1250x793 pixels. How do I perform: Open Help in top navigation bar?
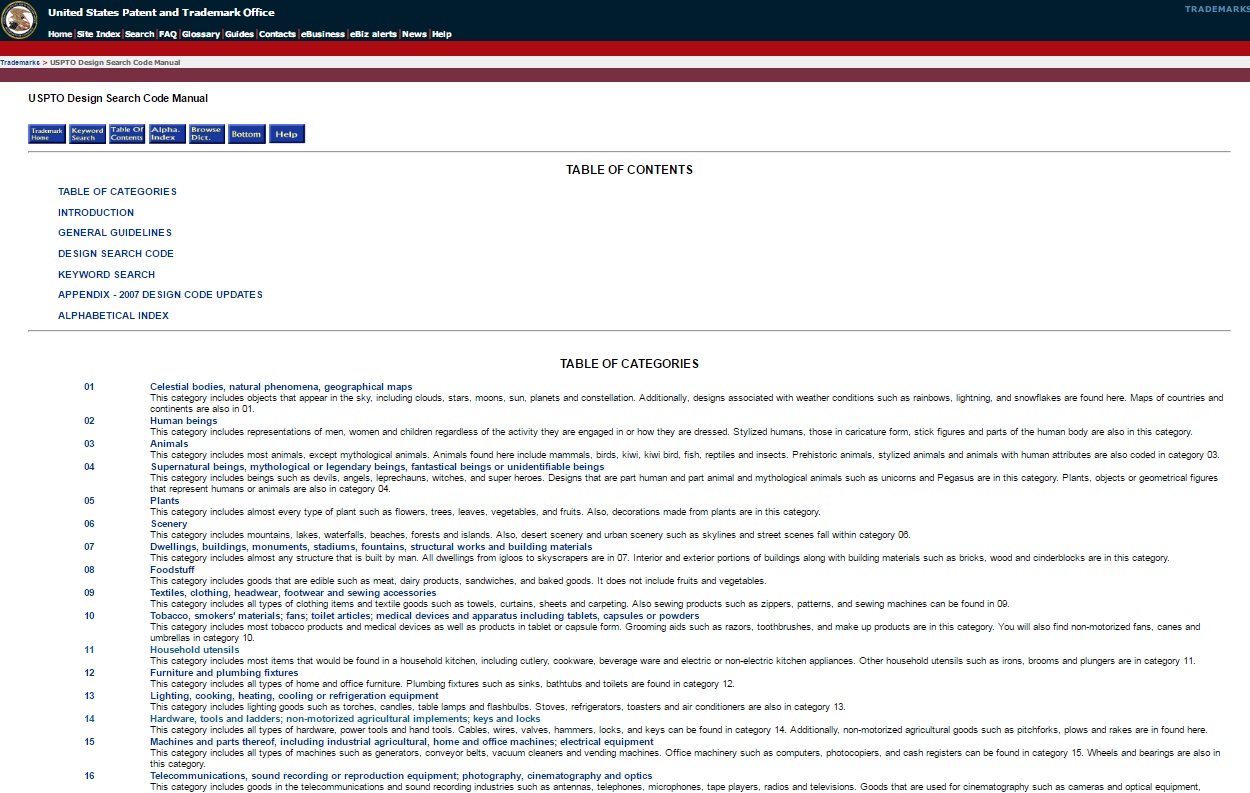pyautogui.click(x=442, y=34)
